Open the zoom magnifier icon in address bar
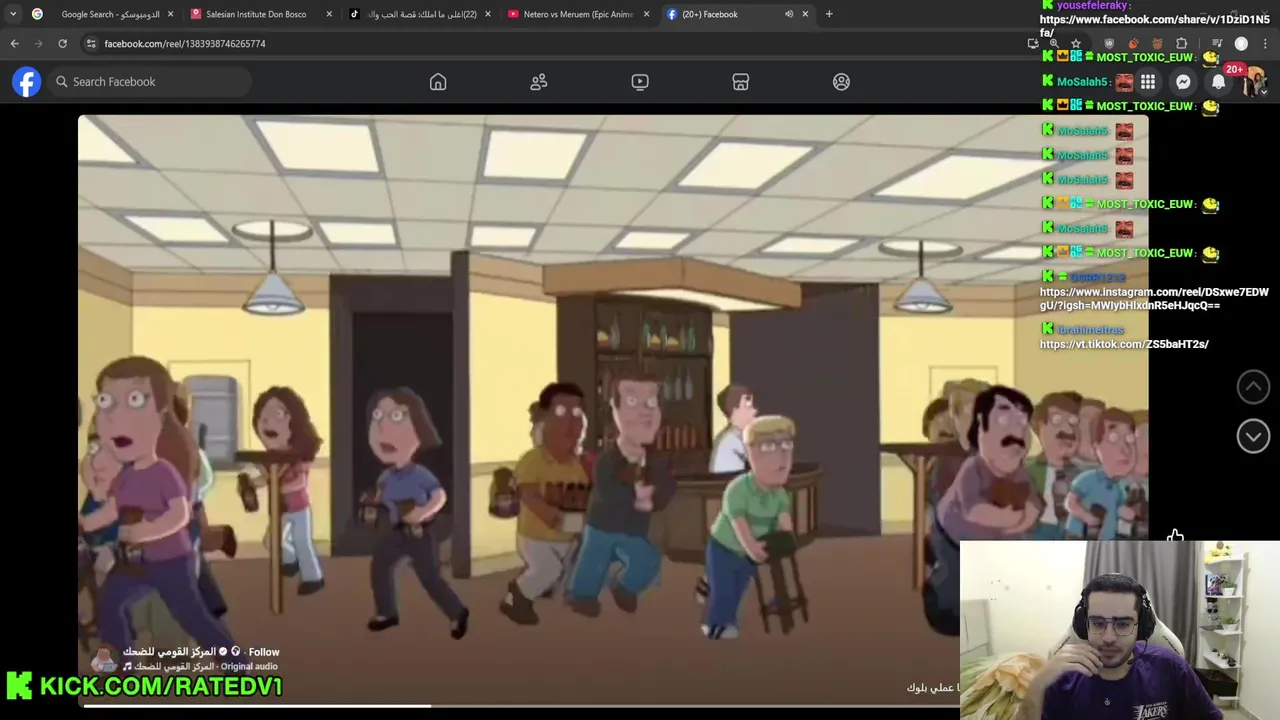Image resolution: width=1280 pixels, height=720 pixels. tap(1054, 44)
